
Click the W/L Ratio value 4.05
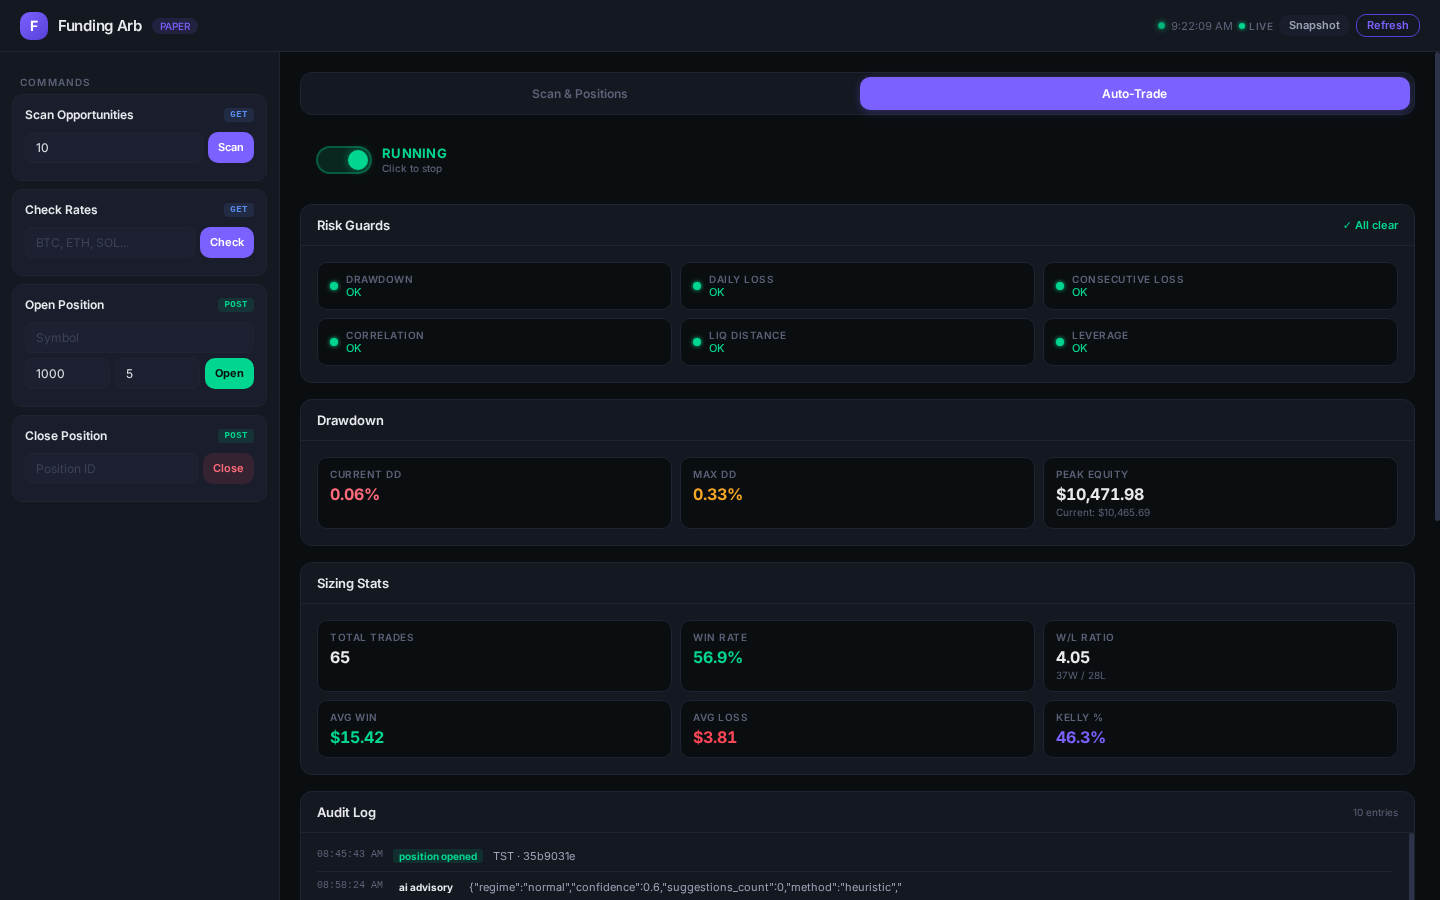pyautogui.click(x=1073, y=658)
